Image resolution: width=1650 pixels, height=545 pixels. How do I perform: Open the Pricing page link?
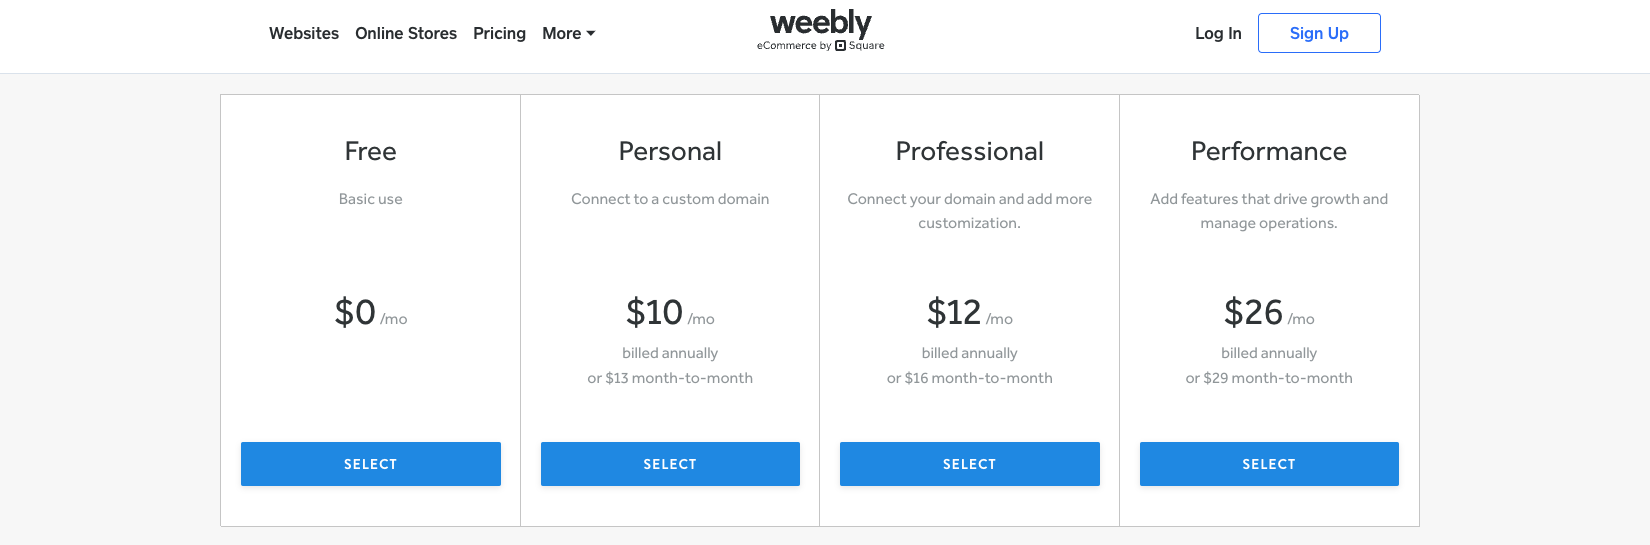tap(499, 34)
